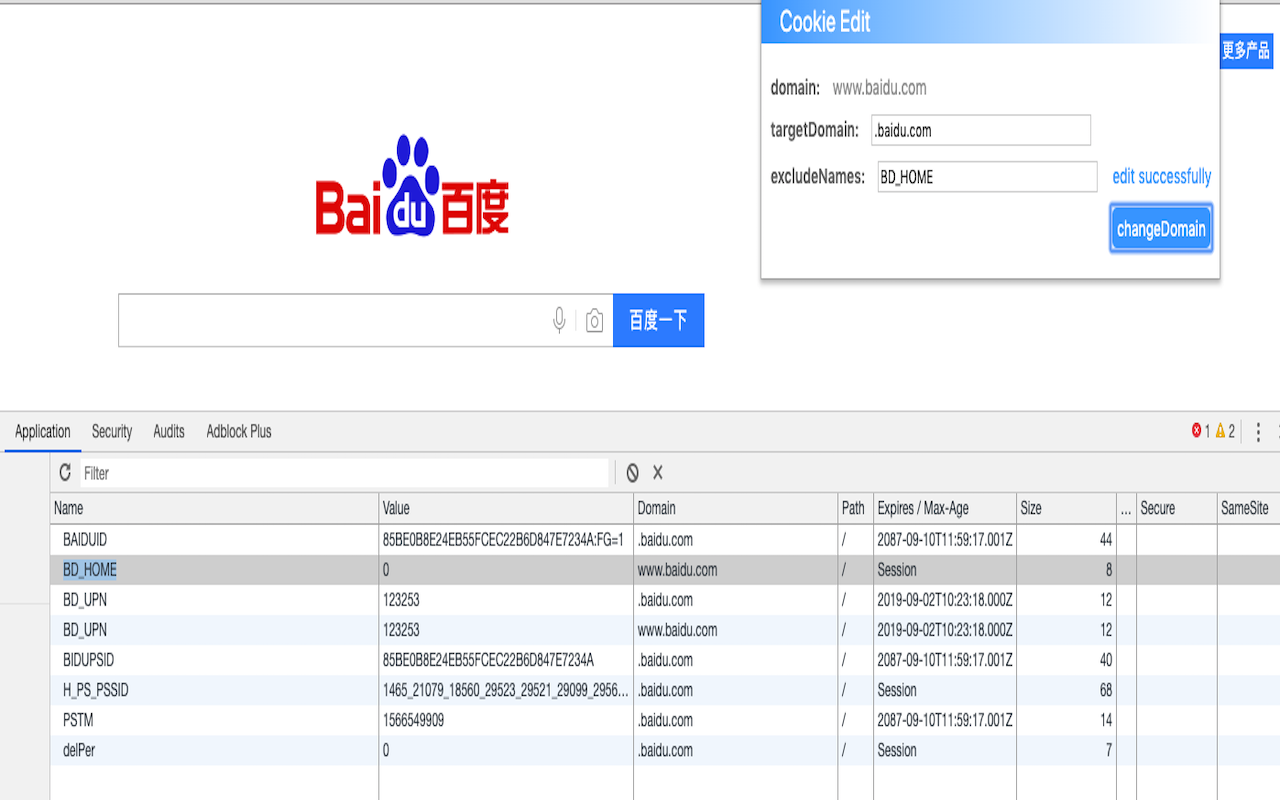Open the Audits tab

169,431
